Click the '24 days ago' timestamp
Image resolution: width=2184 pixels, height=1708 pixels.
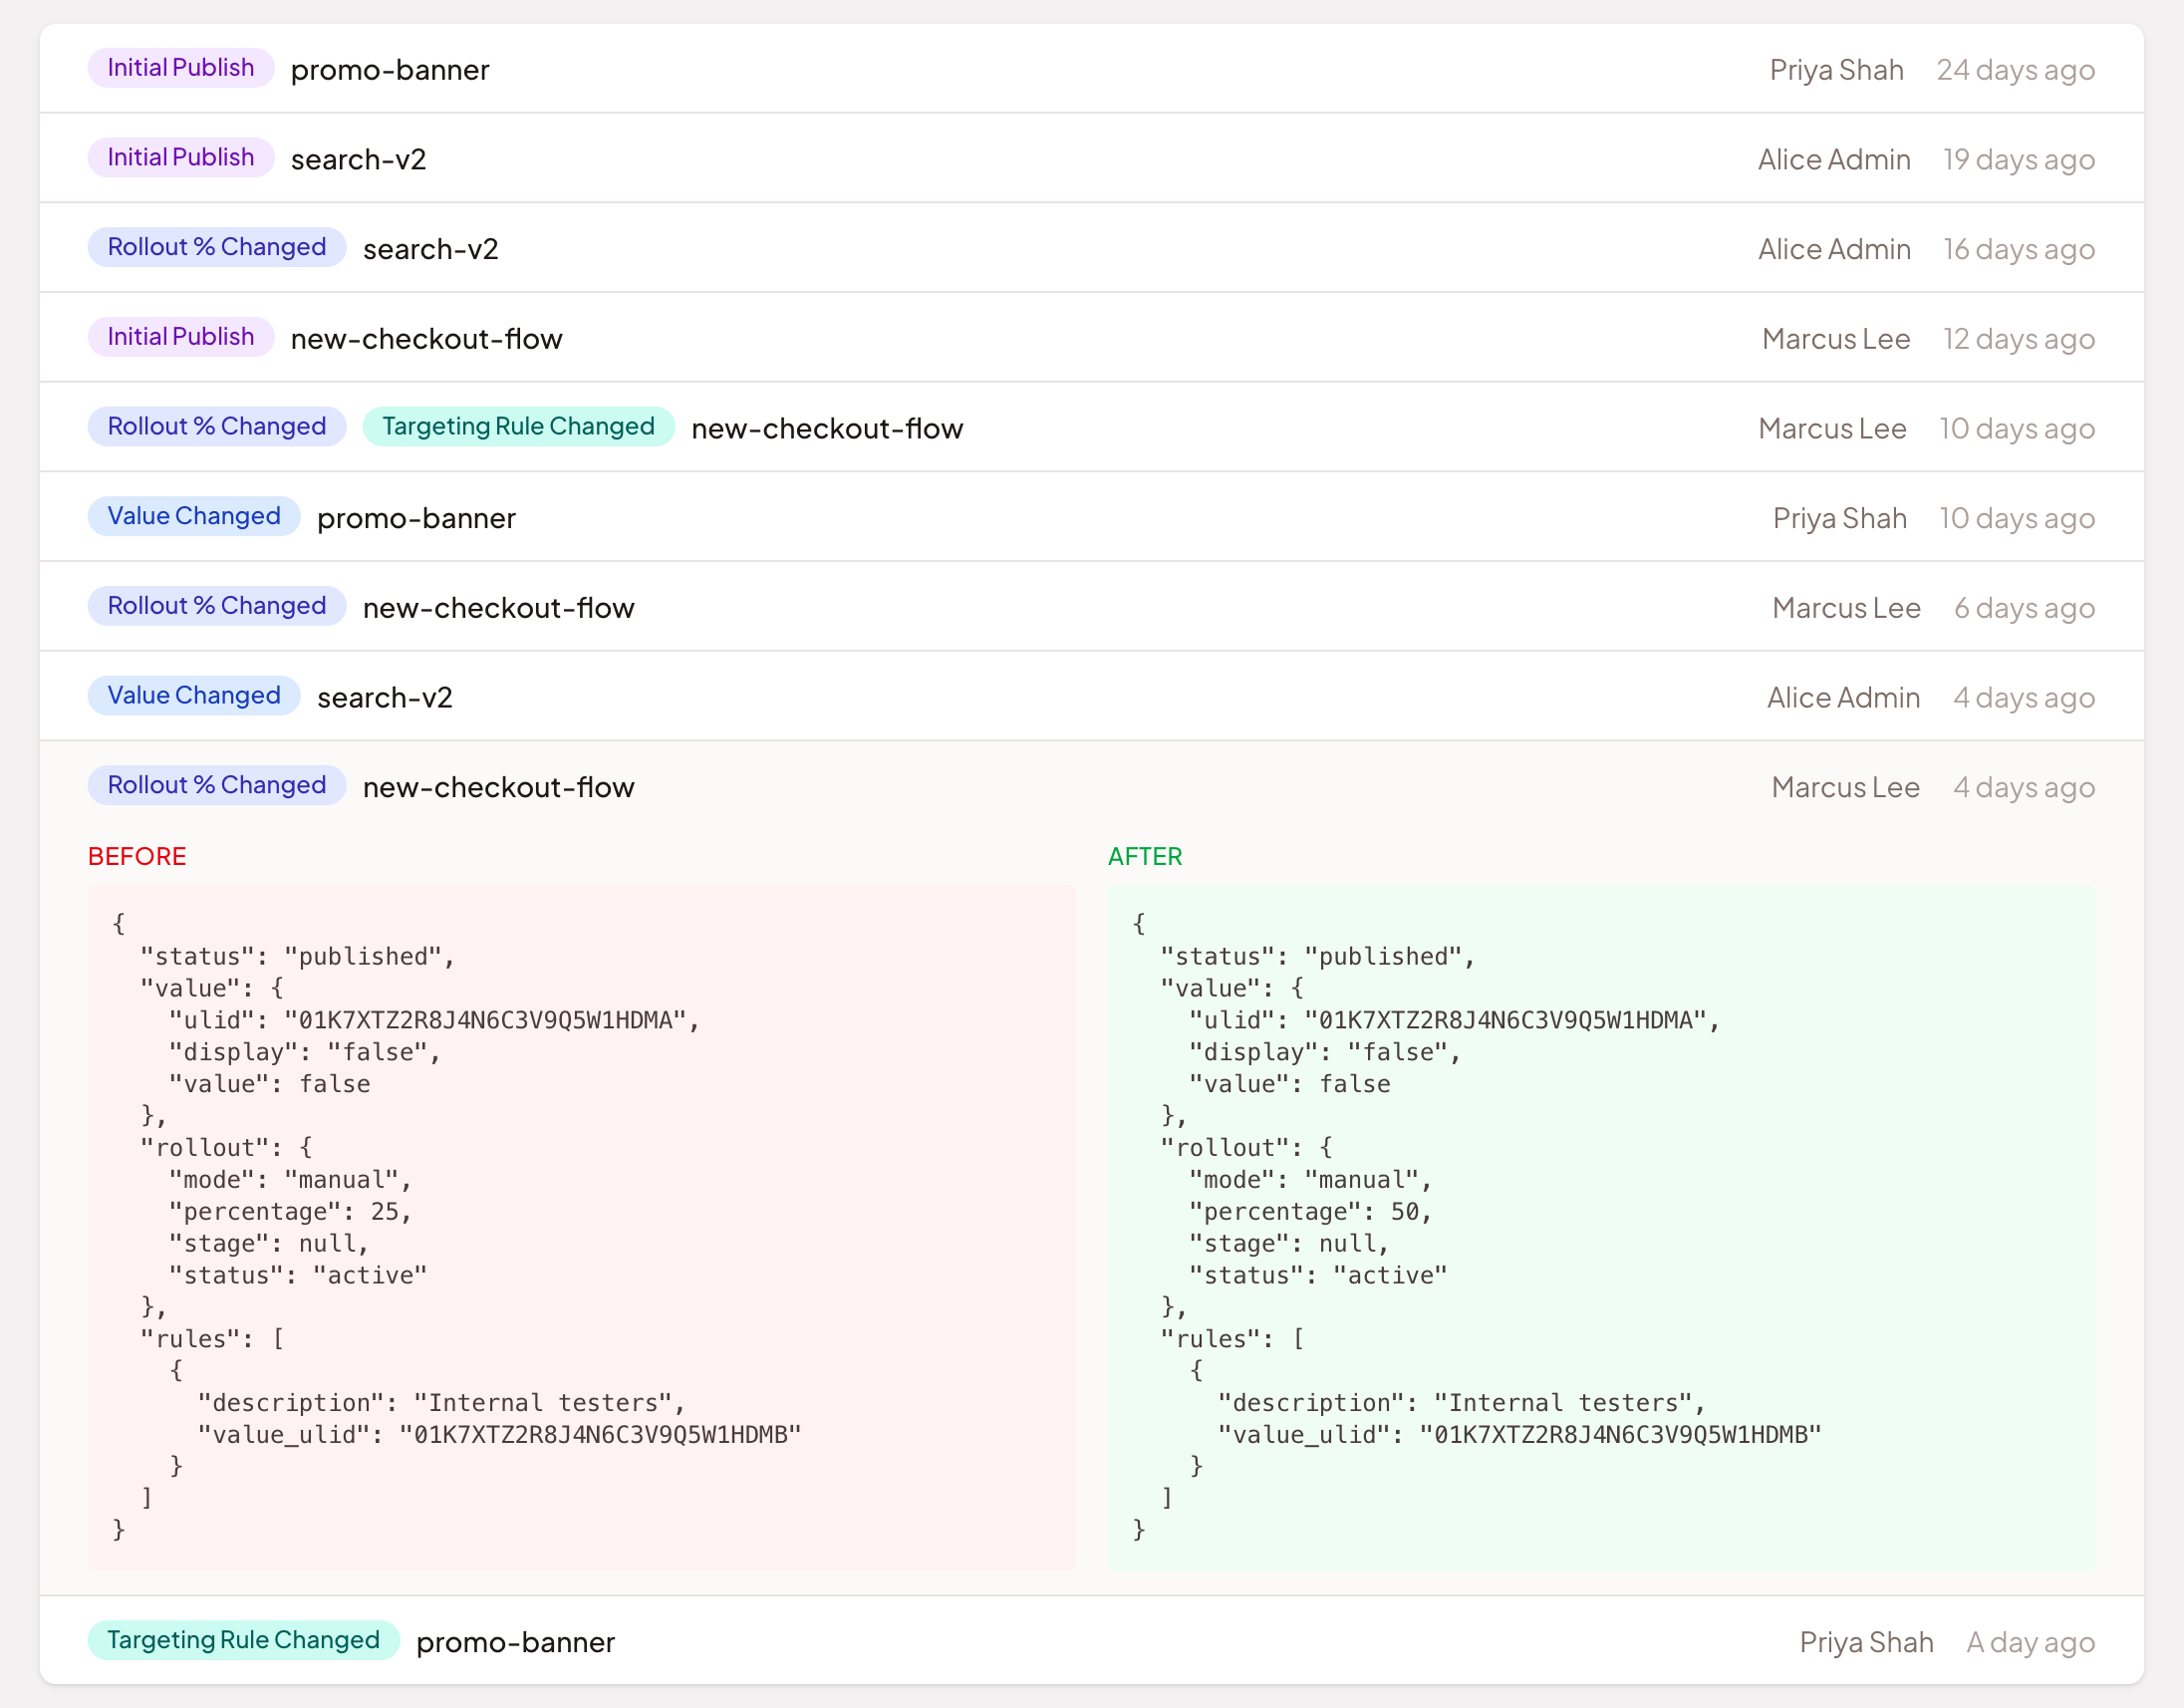2015,70
